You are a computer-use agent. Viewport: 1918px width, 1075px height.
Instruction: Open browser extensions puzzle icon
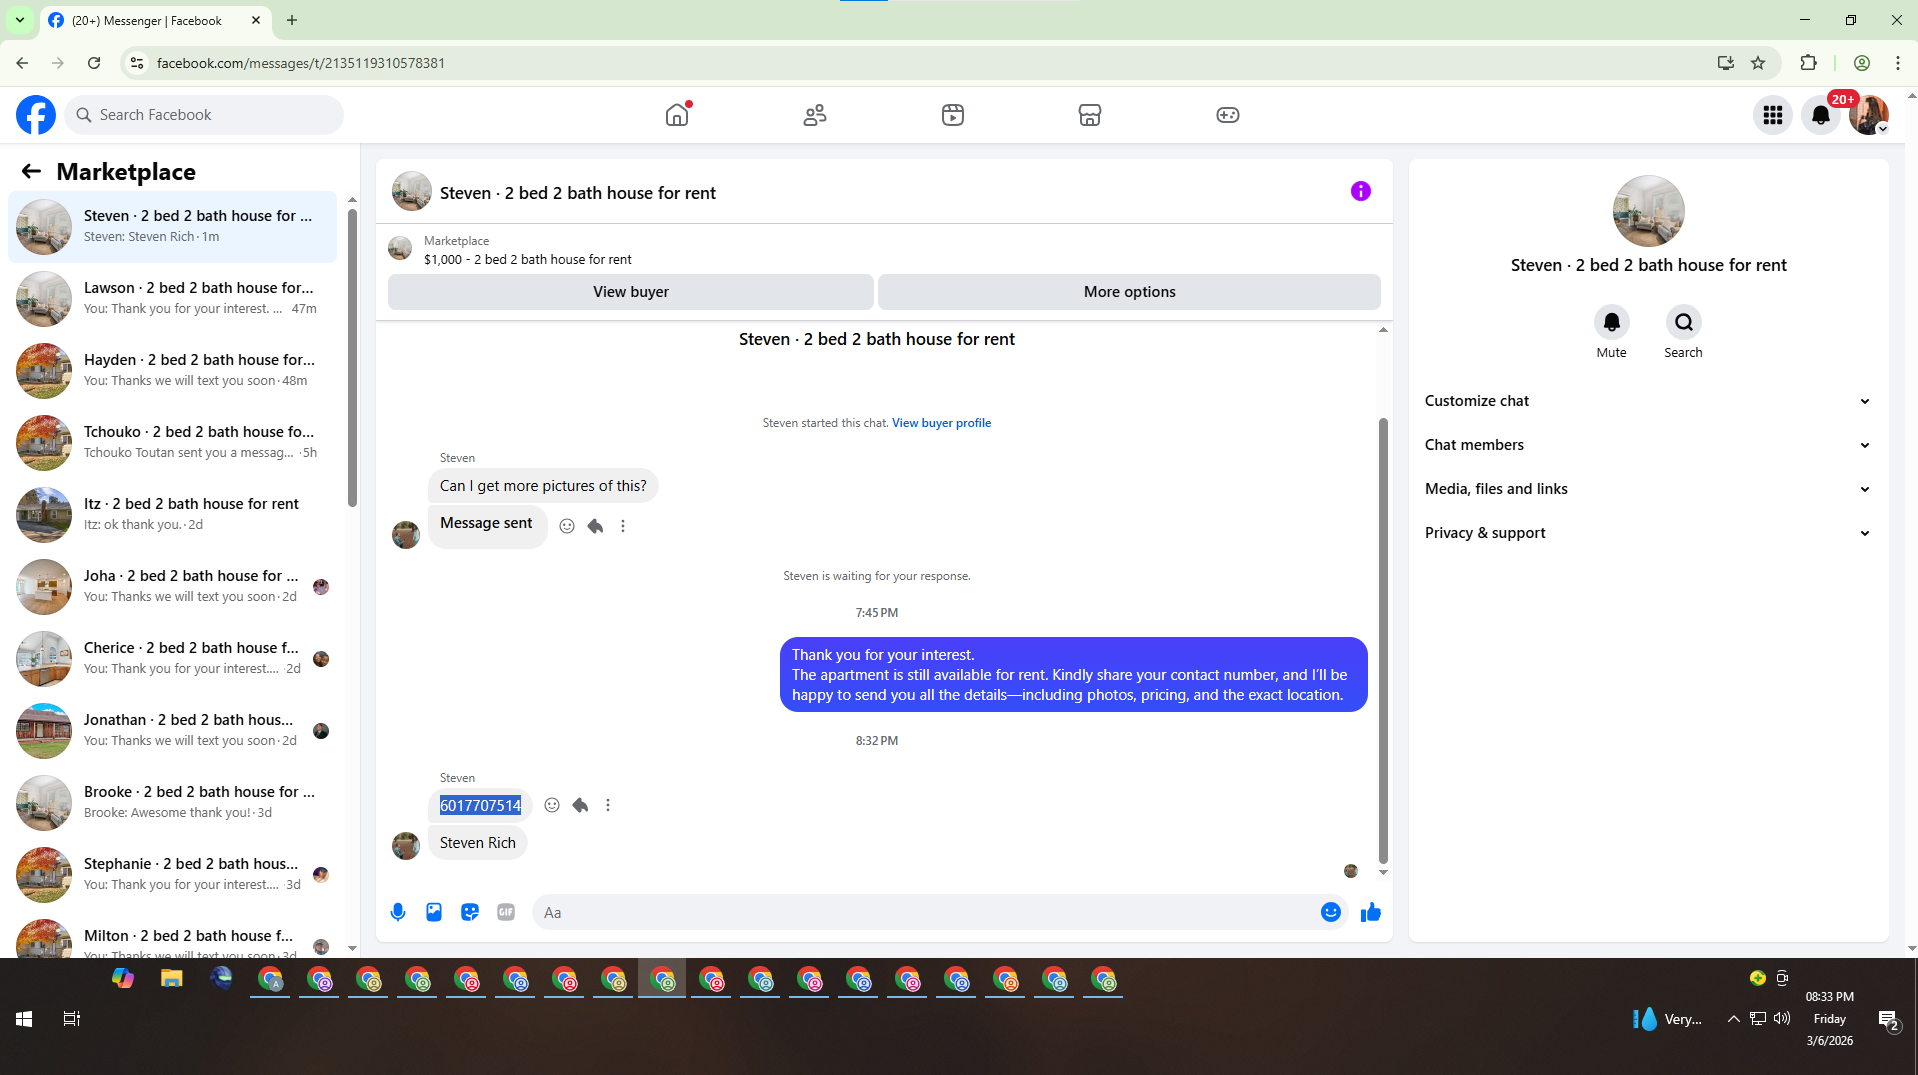[x=1808, y=63]
